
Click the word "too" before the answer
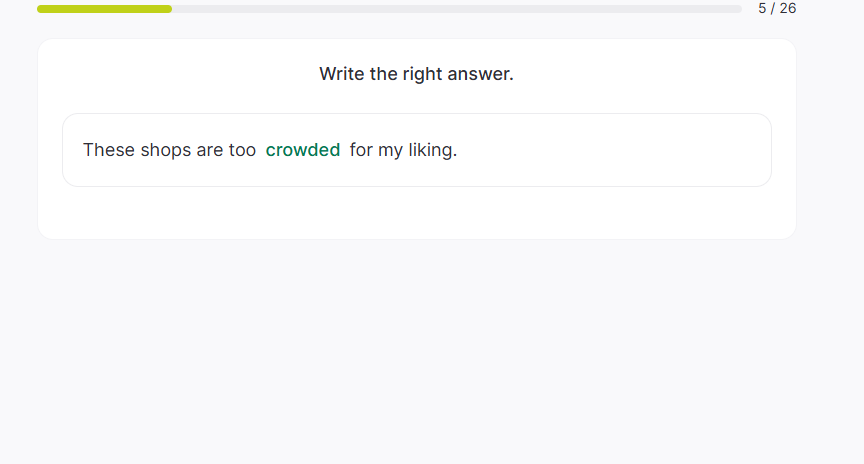(x=242, y=150)
